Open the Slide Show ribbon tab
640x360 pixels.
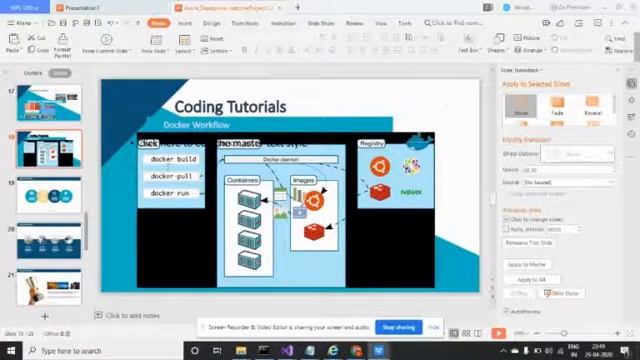pyautogui.click(x=321, y=23)
